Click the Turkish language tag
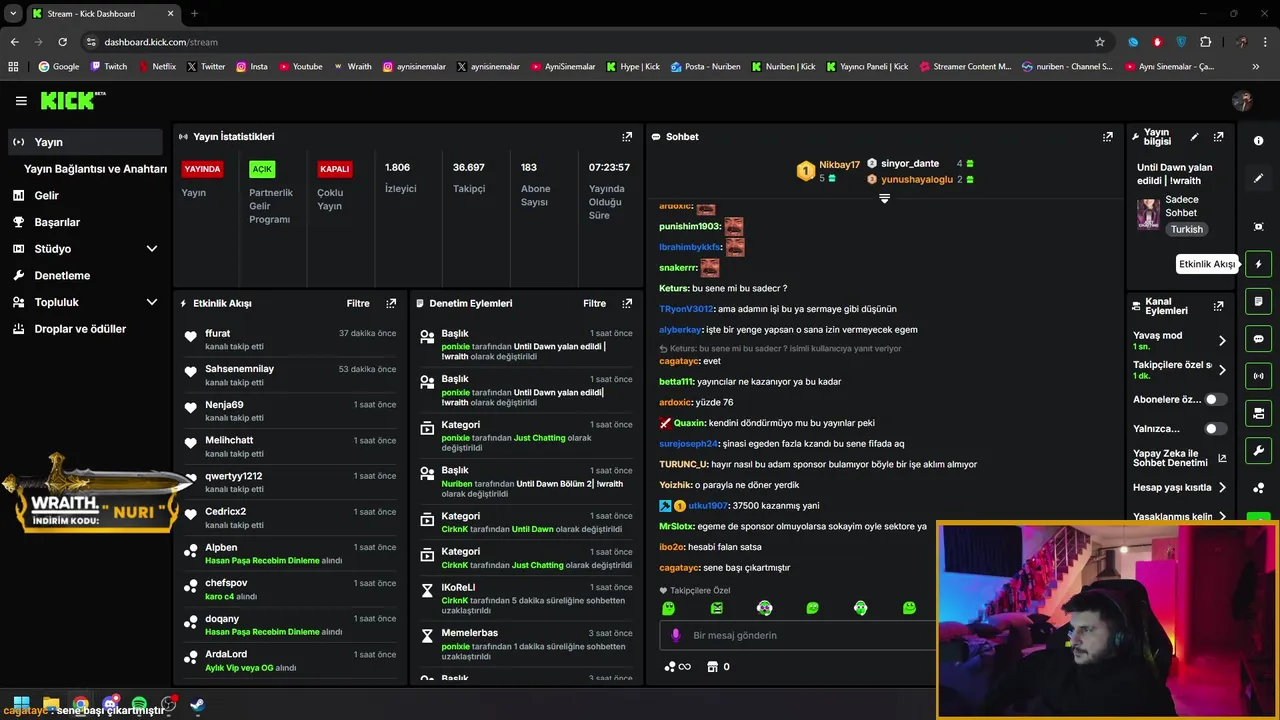Screen dimensions: 1280x720 1187,229
